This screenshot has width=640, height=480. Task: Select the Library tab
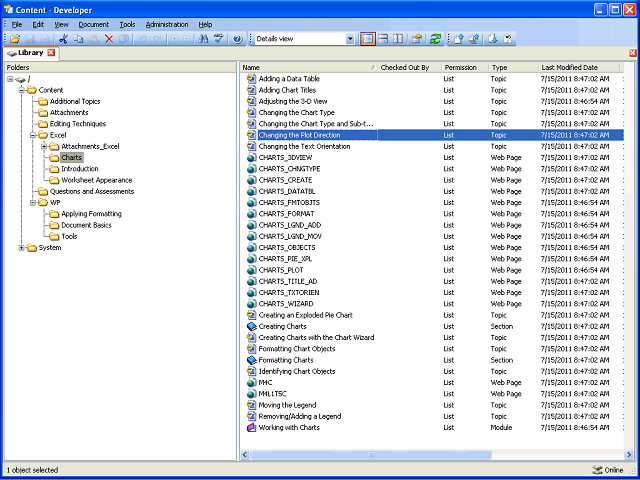tap(31, 53)
